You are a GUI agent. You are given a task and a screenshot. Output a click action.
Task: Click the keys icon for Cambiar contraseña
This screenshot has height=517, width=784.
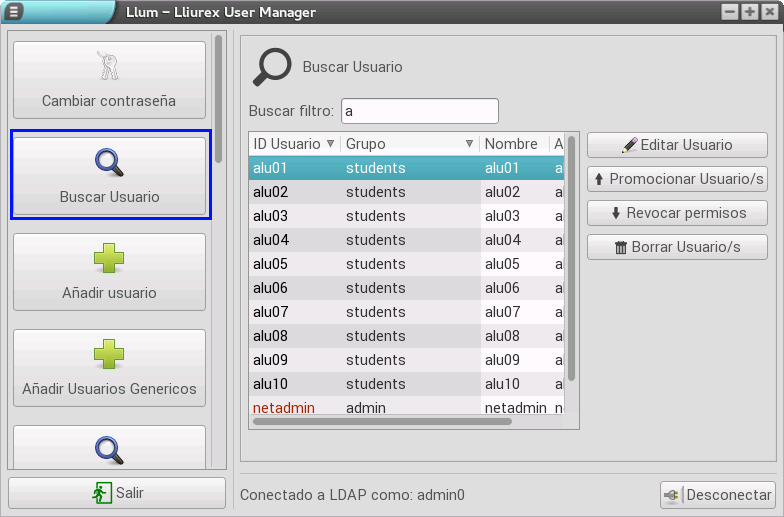coord(108,66)
